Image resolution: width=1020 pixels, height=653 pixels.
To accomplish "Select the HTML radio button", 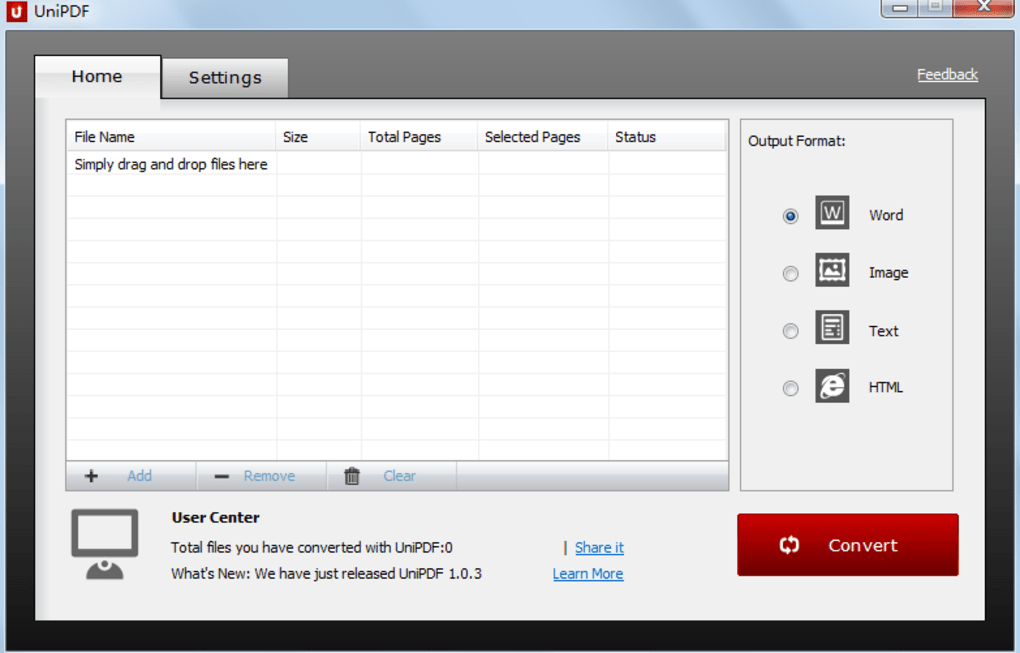I will (x=790, y=388).
